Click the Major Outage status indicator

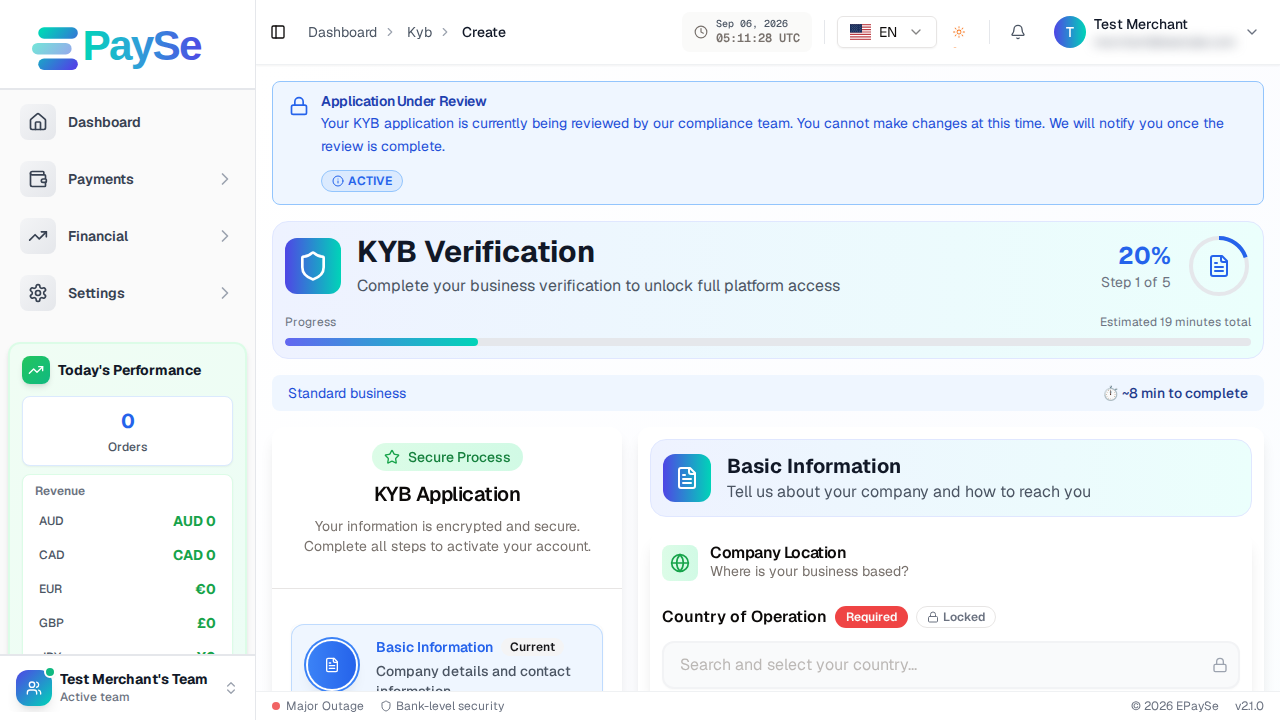point(317,706)
